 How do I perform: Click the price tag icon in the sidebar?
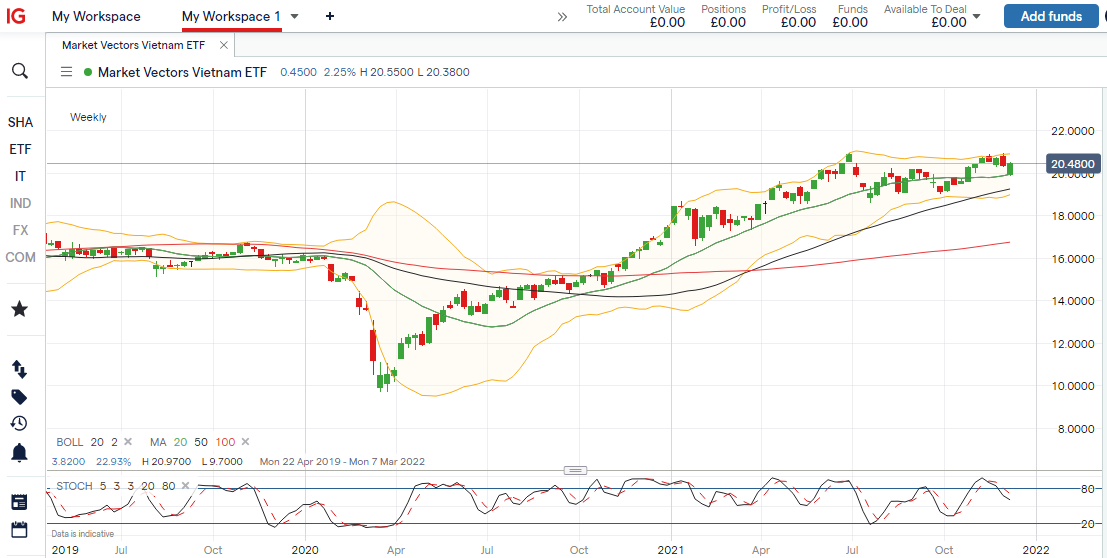tap(19, 397)
